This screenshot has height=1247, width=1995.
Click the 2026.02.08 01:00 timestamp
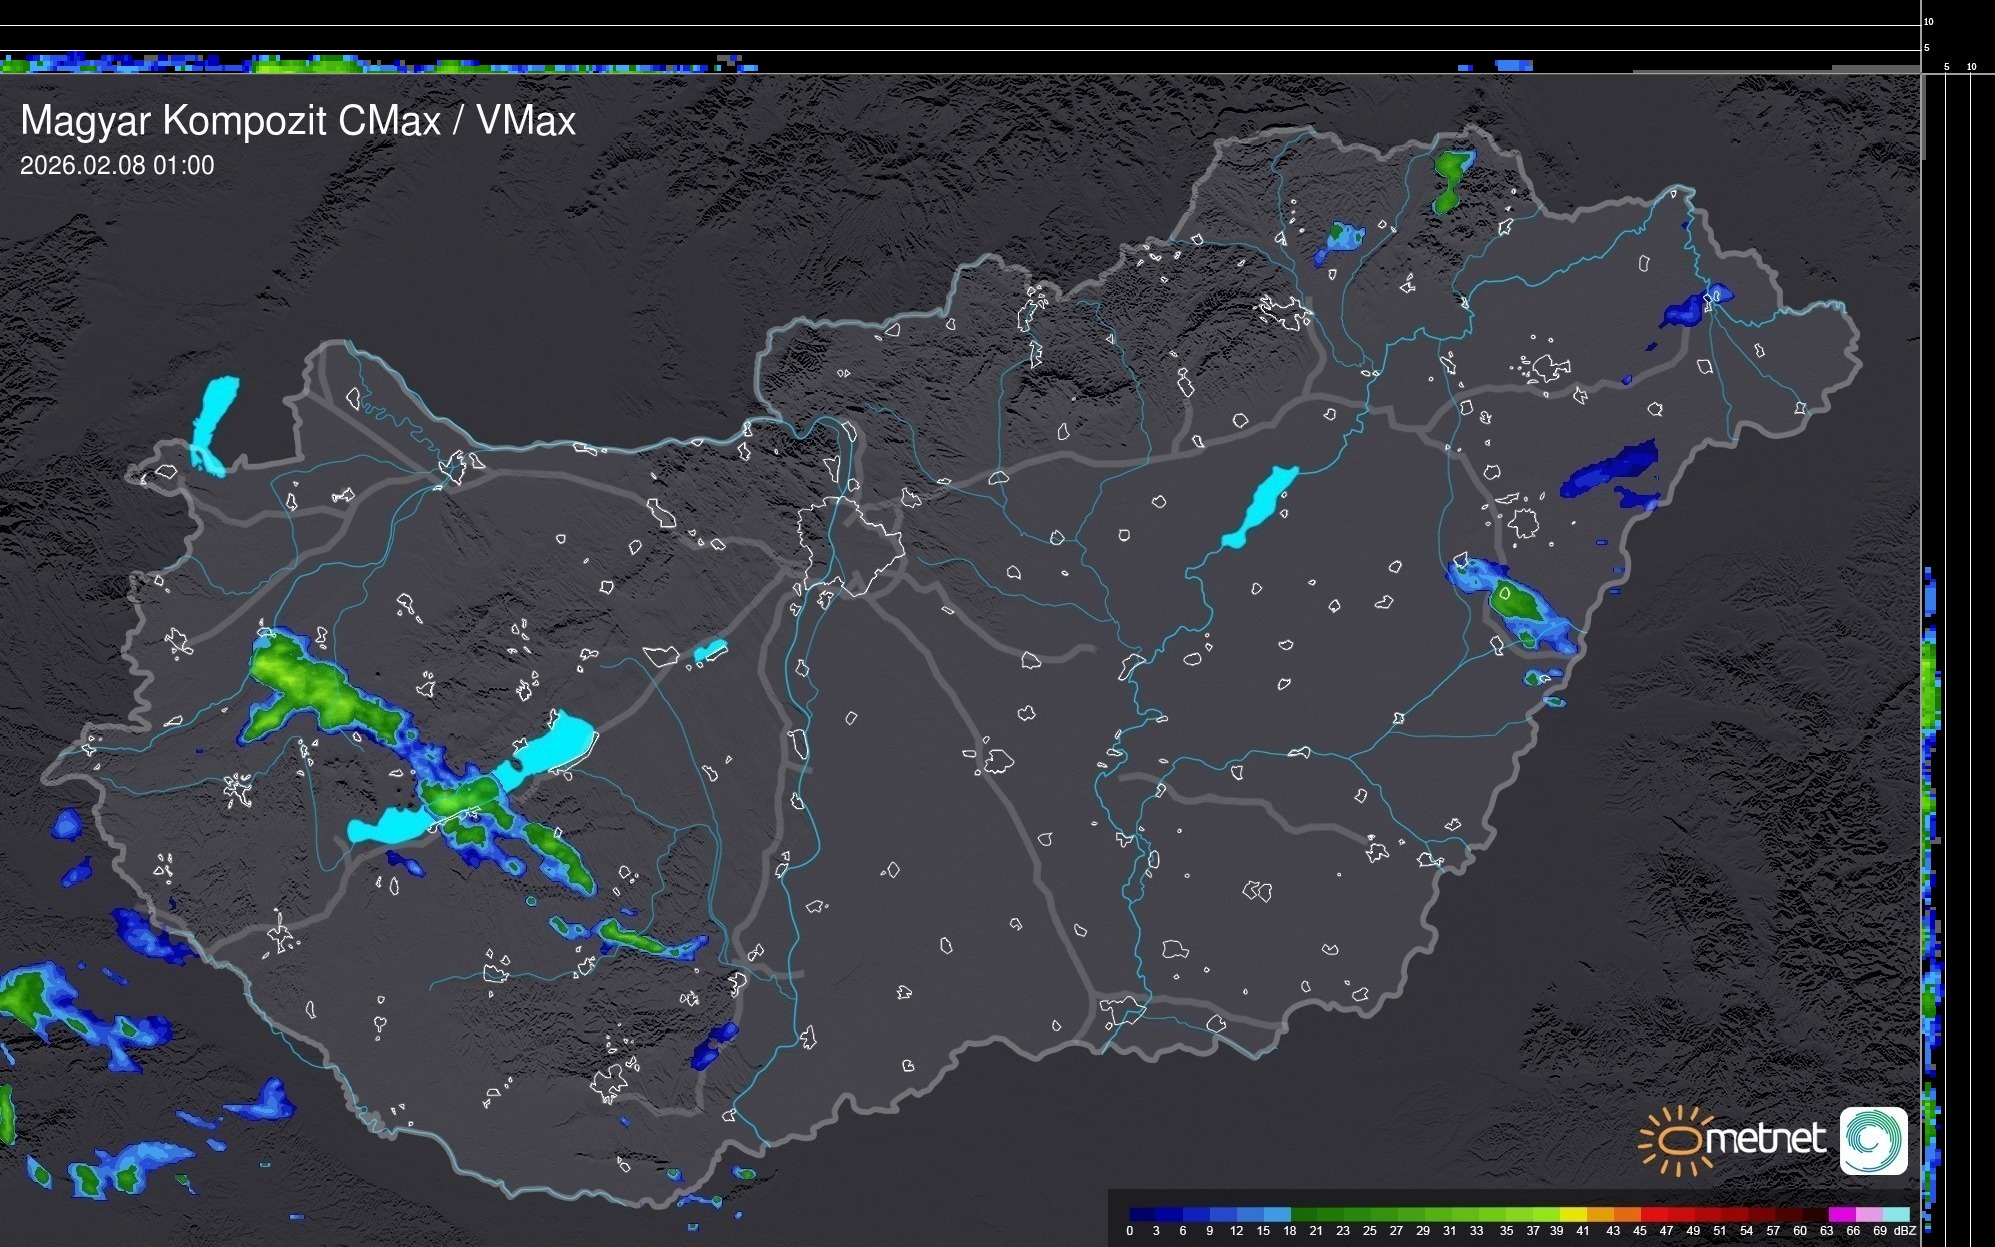pos(117,166)
